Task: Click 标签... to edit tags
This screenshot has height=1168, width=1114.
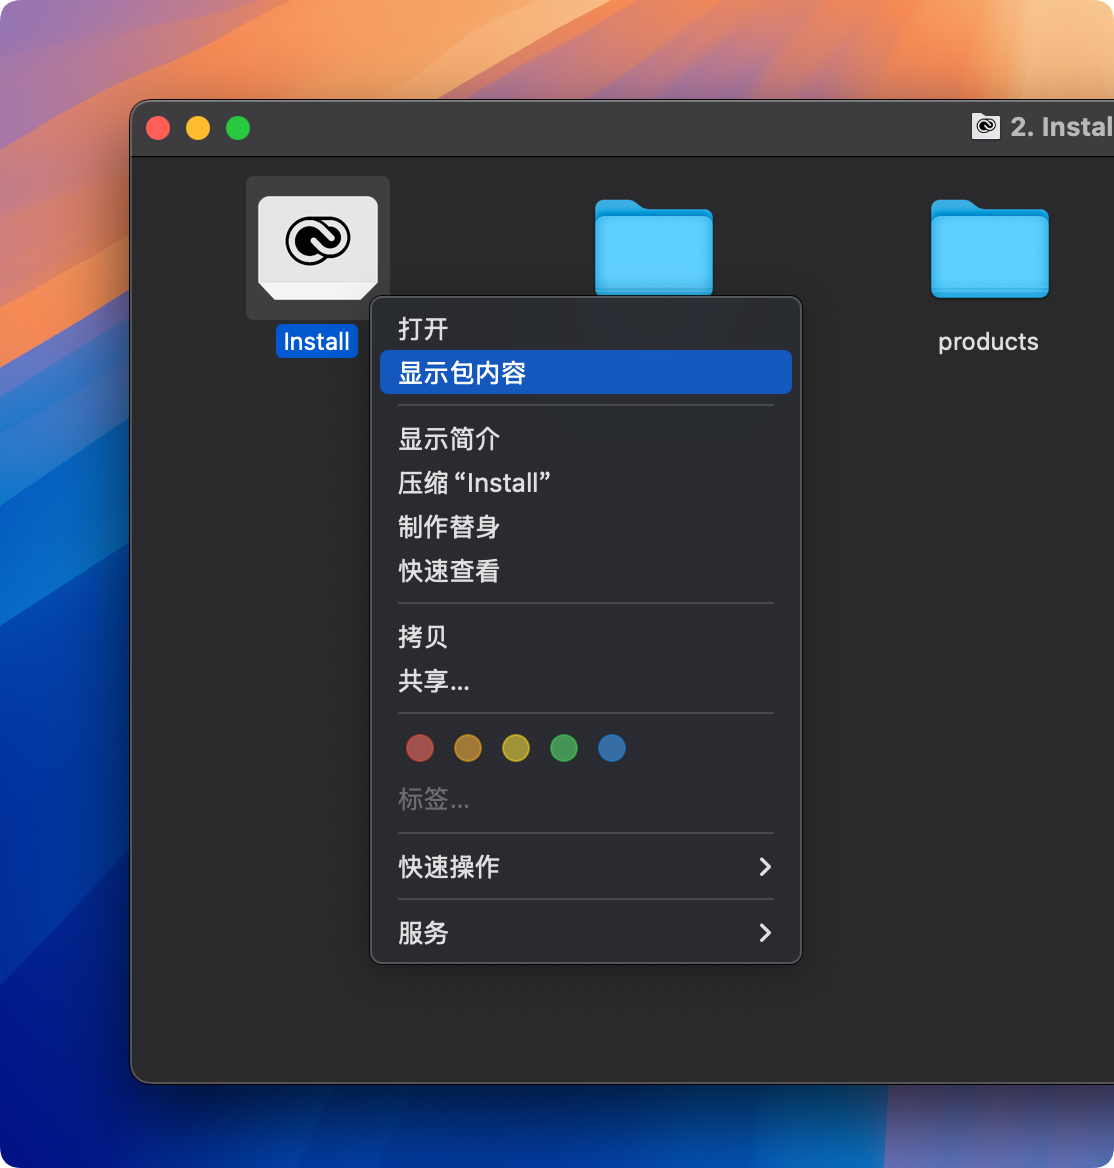Action: (434, 799)
